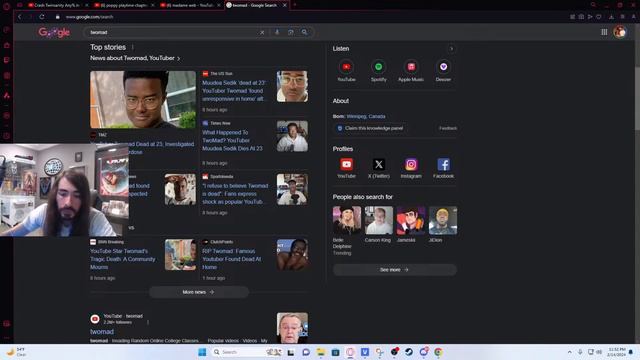Open Times Now What Happened To TwoMad story

click(232, 140)
